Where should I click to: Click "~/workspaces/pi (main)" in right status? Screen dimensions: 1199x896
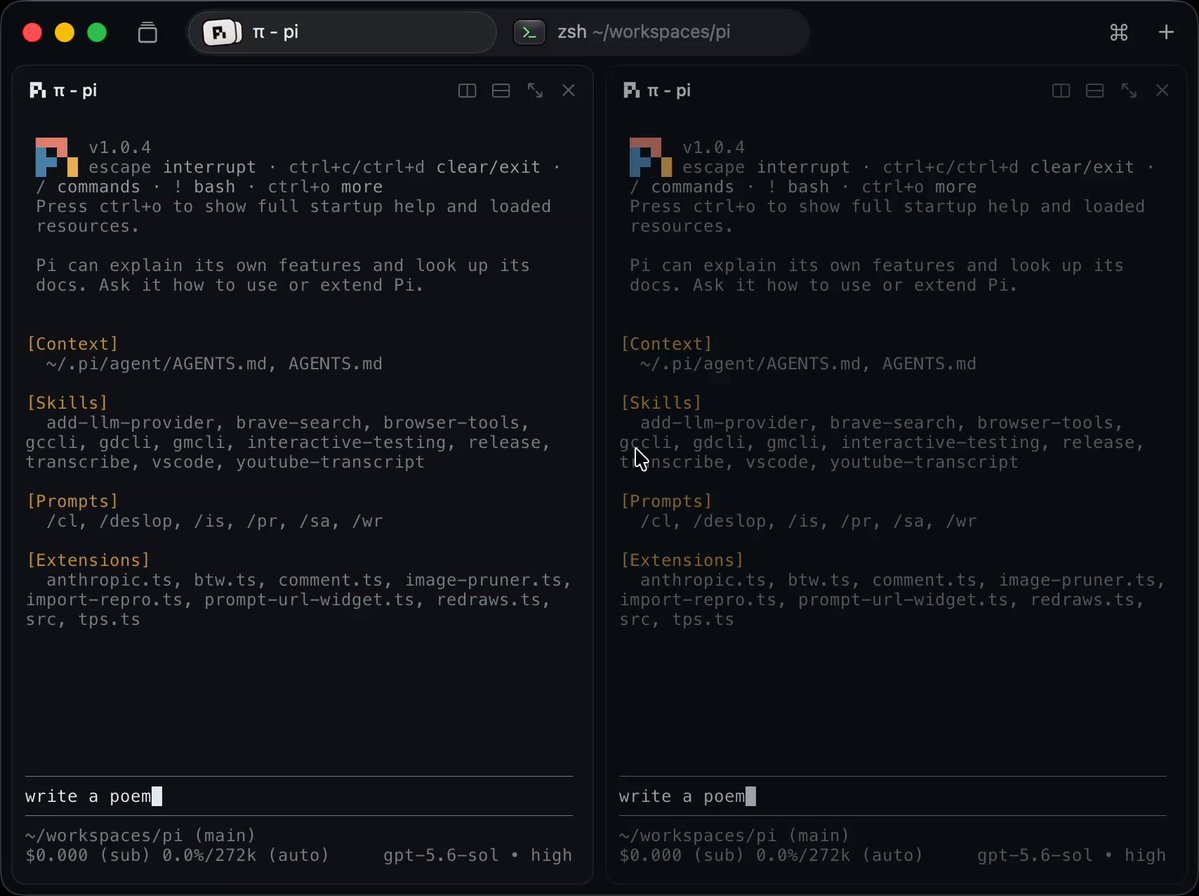[x=734, y=836]
